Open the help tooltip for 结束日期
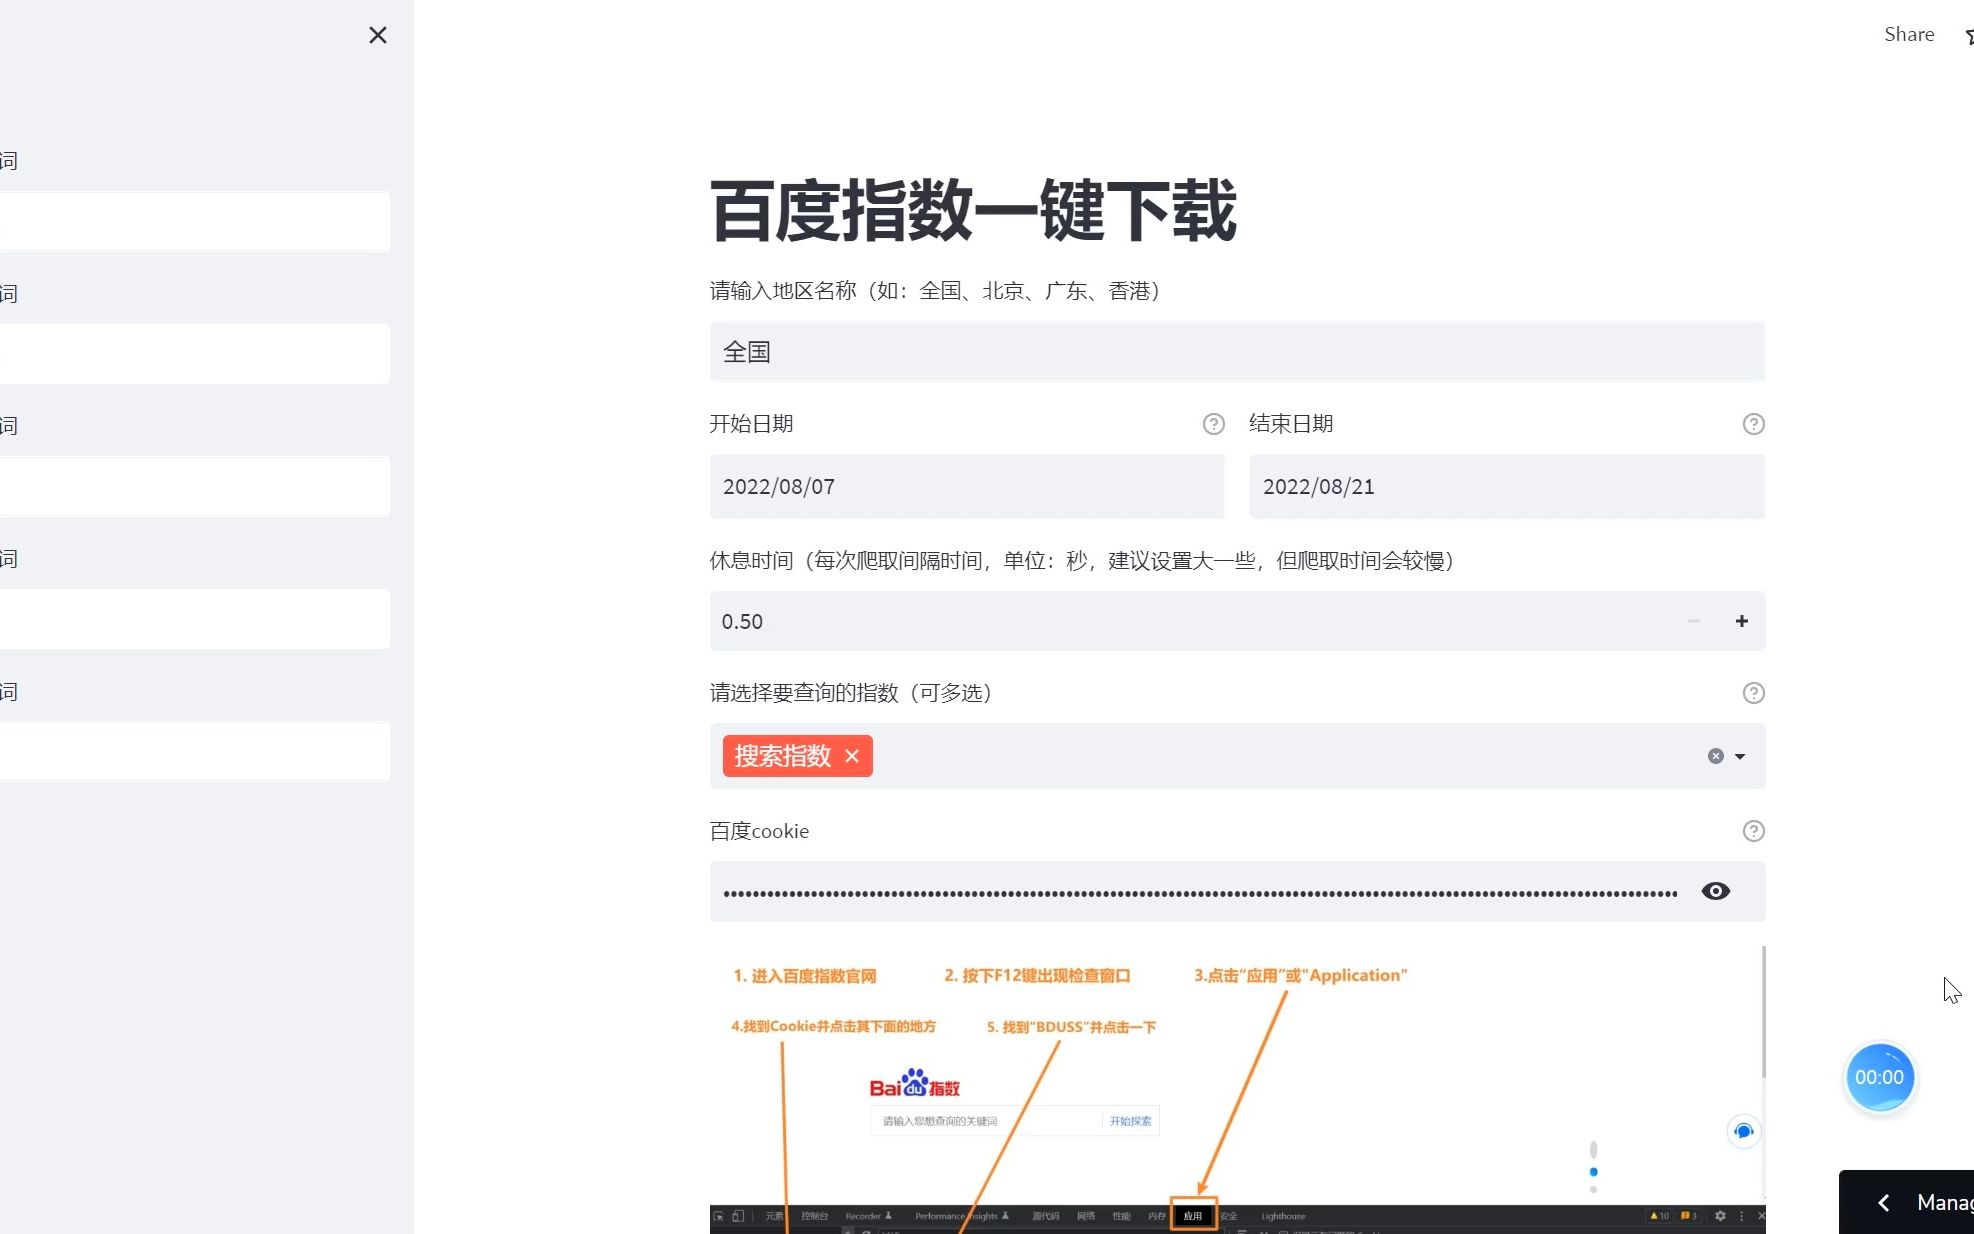1974x1234 pixels. [1753, 424]
